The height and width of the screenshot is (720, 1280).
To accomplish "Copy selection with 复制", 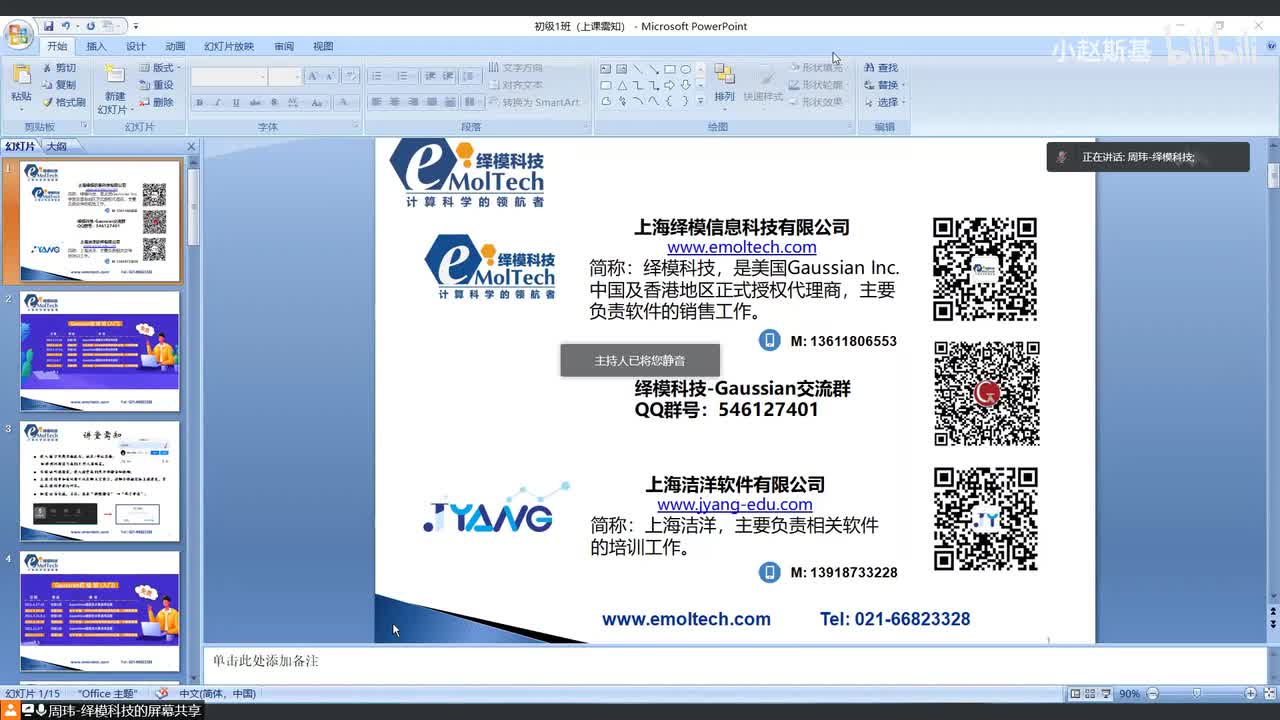I will click(x=59, y=85).
